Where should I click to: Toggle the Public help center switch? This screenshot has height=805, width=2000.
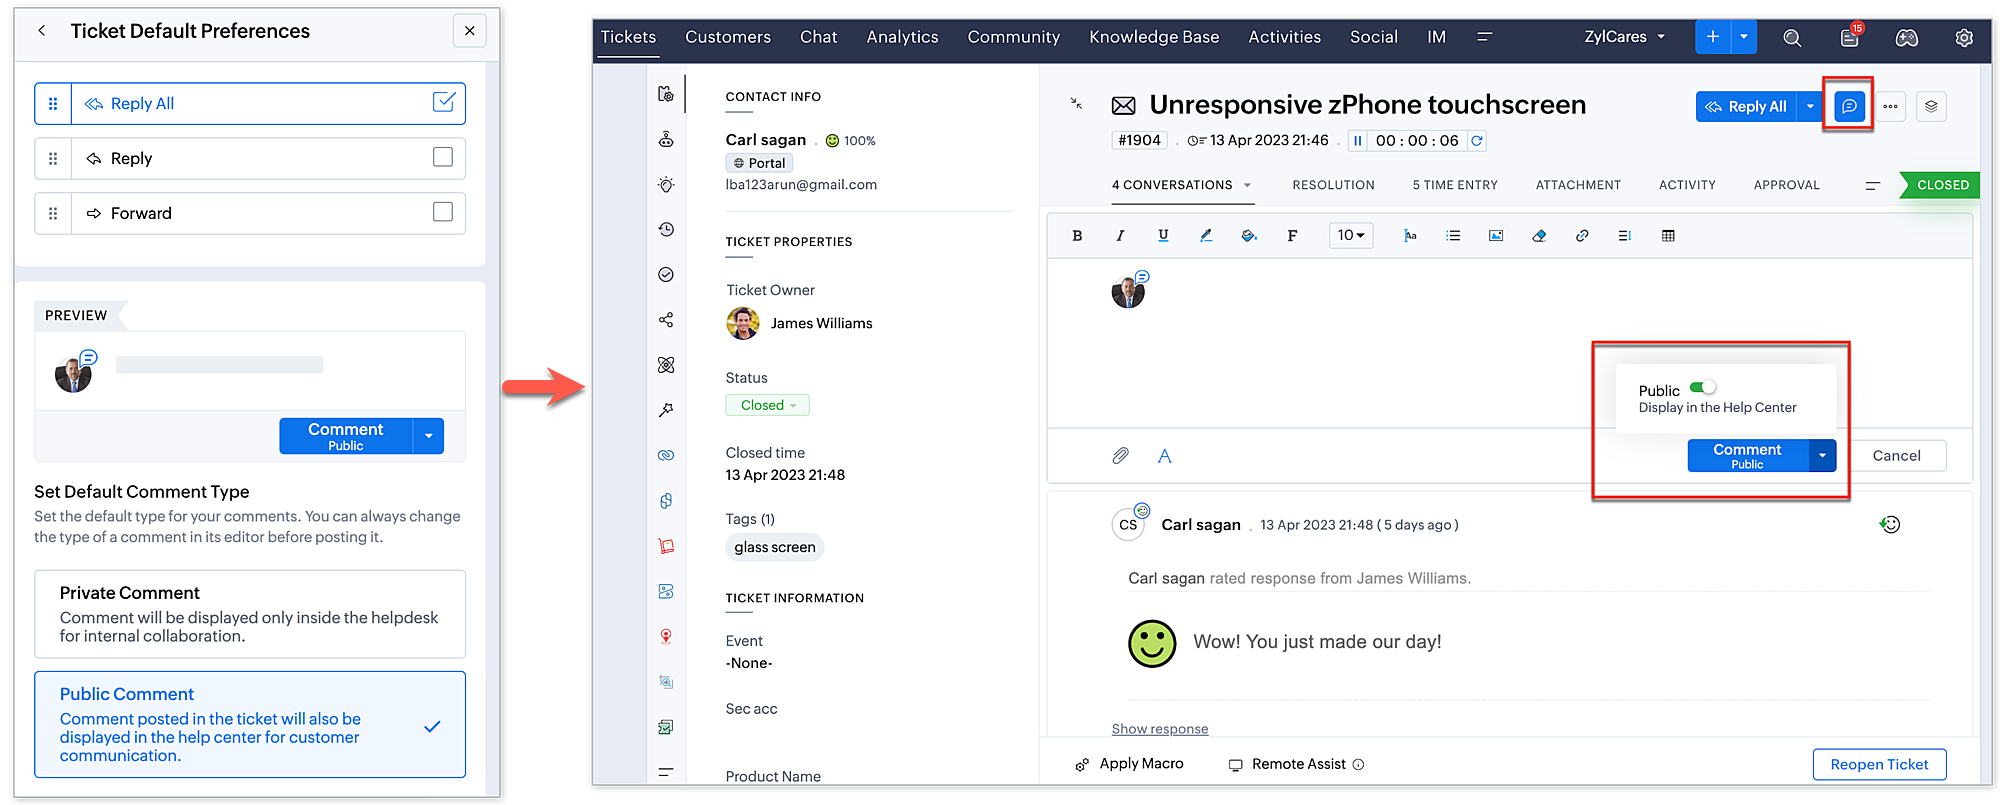coord(1703,387)
